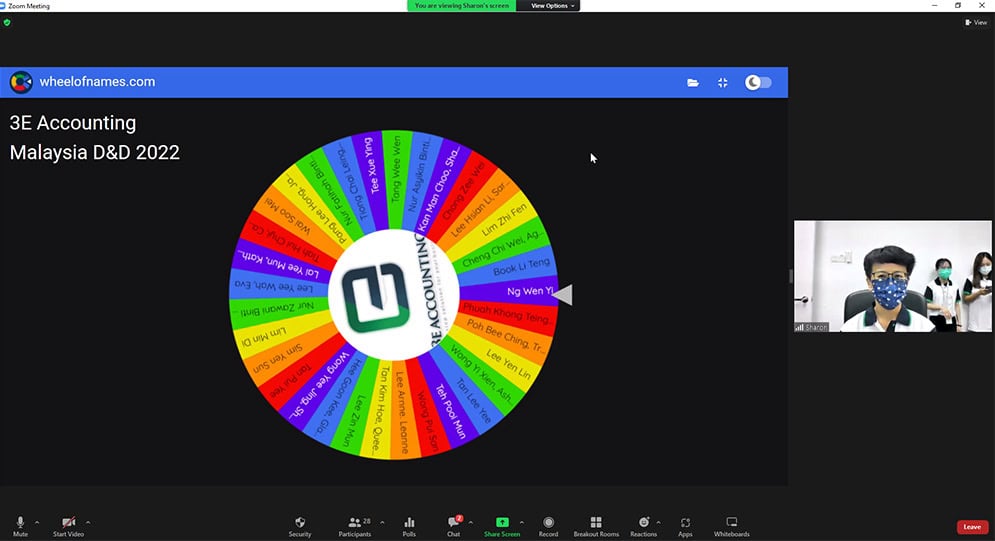
Task: Open the folder icon in wheelofnames header
Action: [x=693, y=82]
